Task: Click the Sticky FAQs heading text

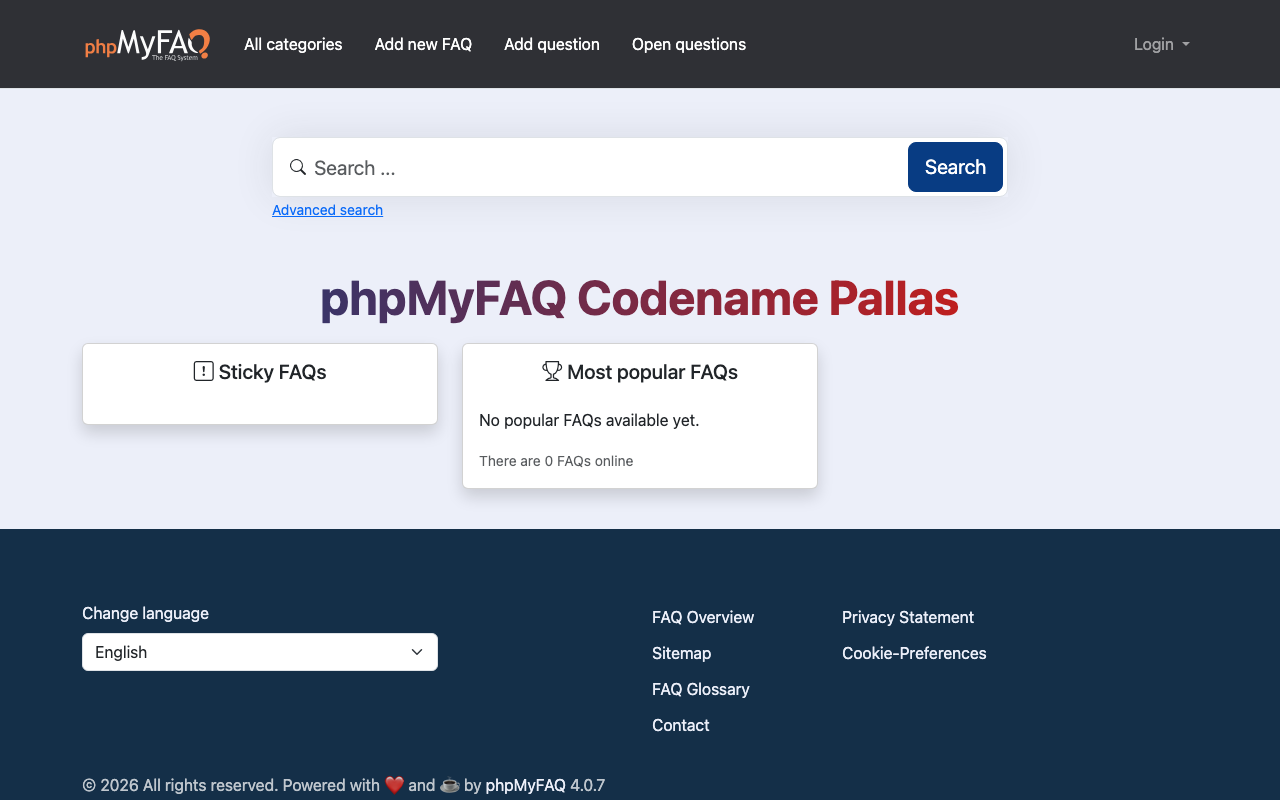Action: pos(273,372)
